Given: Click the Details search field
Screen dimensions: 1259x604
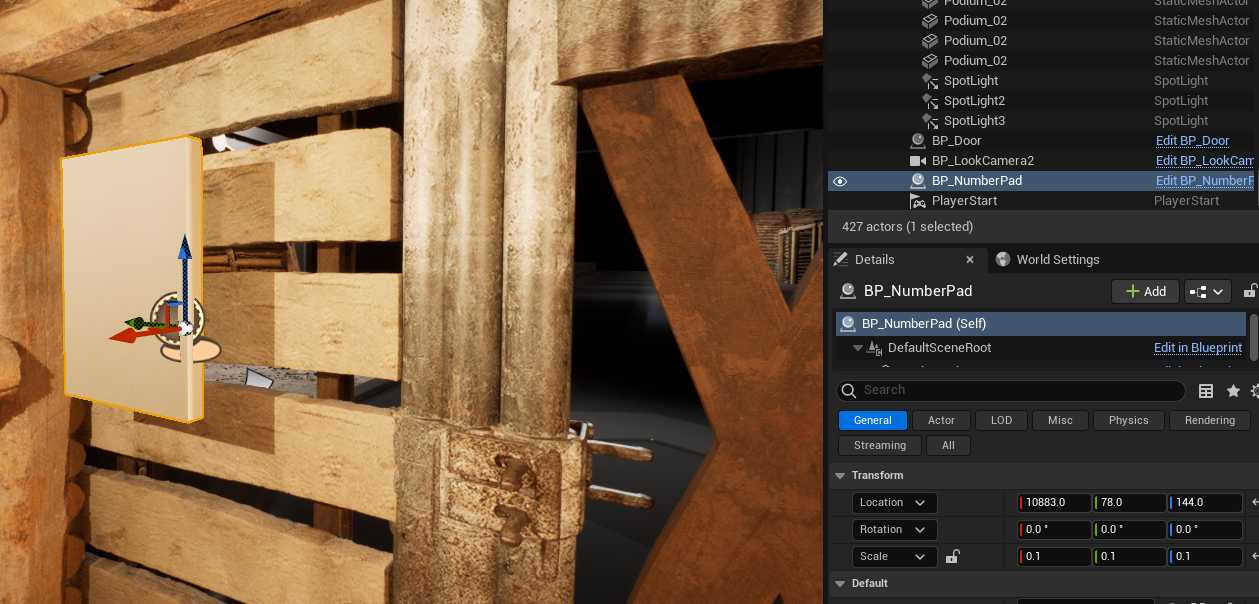Looking at the screenshot, I should pos(1011,391).
